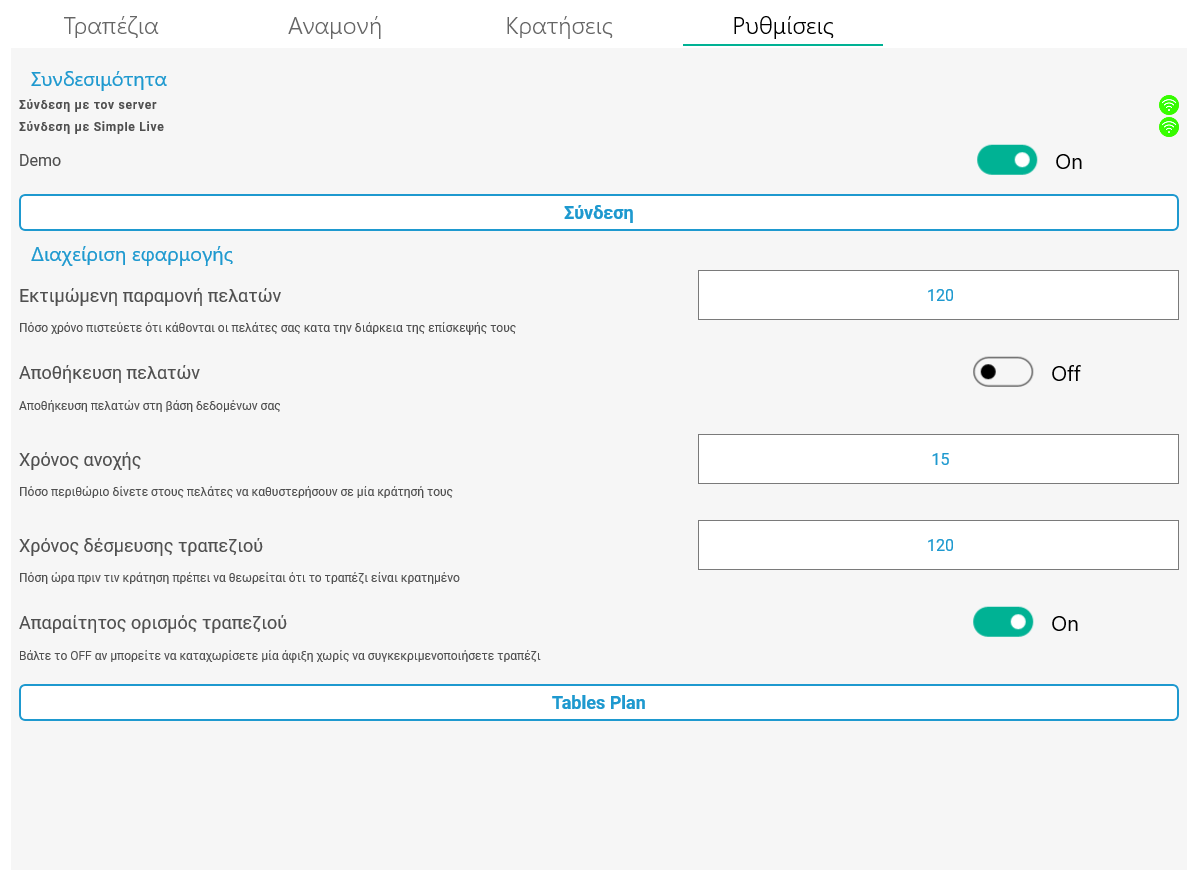Disable the Απαραίτητος ορισμός τραπεζιού switch
The image size is (1197, 870).
pos(1003,622)
